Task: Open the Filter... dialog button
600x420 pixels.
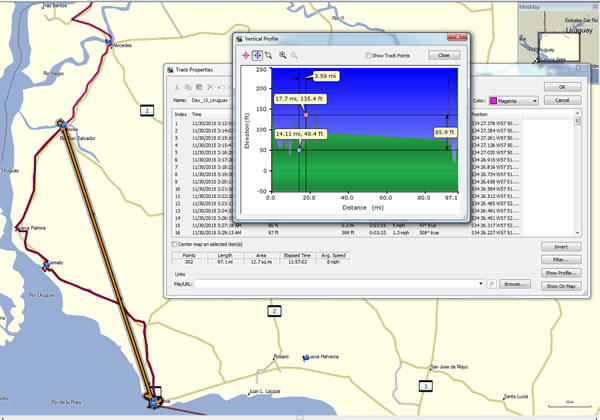Action: tap(561, 260)
